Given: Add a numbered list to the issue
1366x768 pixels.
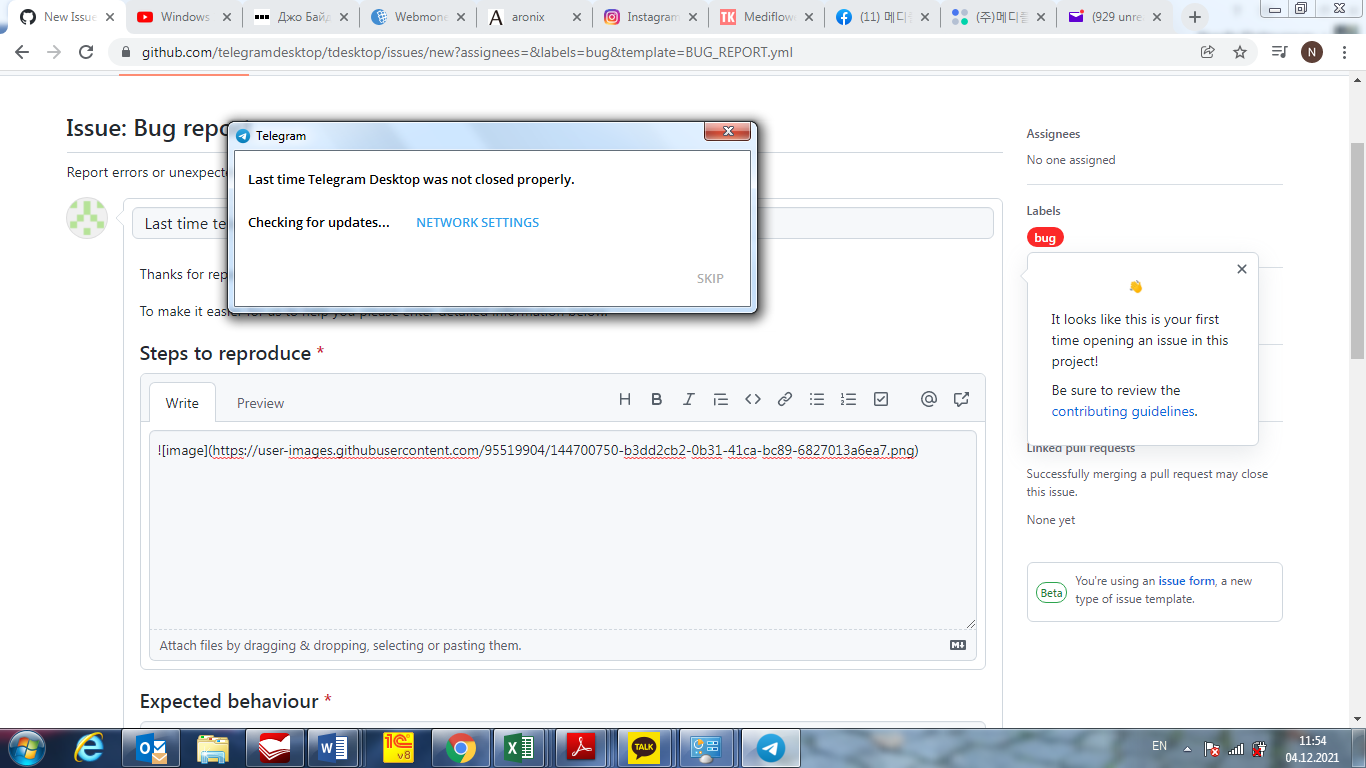Looking at the screenshot, I should [849, 398].
